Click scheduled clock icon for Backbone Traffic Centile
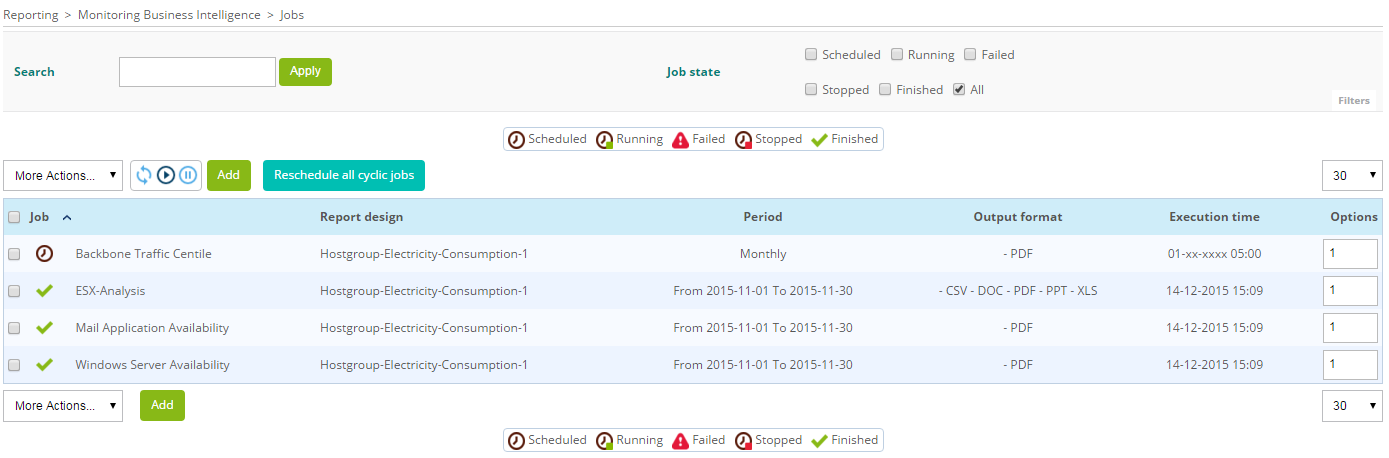Image resolution: width=1389 pixels, height=458 pixels. click(44, 254)
